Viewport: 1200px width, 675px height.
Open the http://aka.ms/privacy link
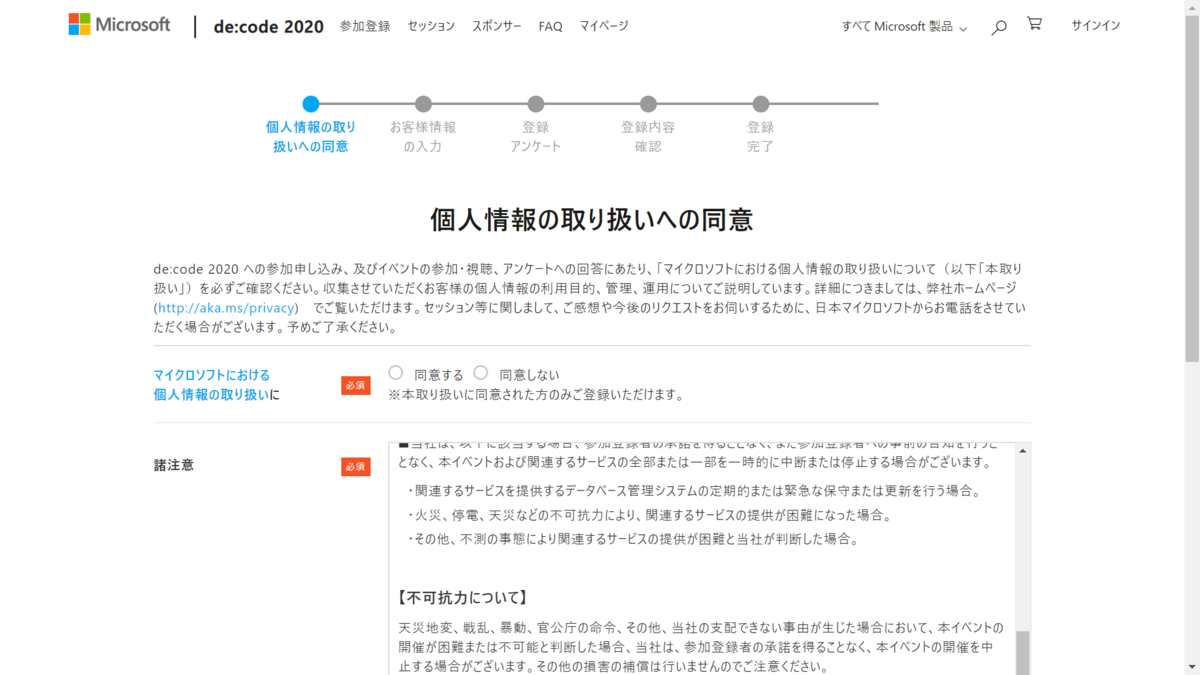tap(227, 308)
